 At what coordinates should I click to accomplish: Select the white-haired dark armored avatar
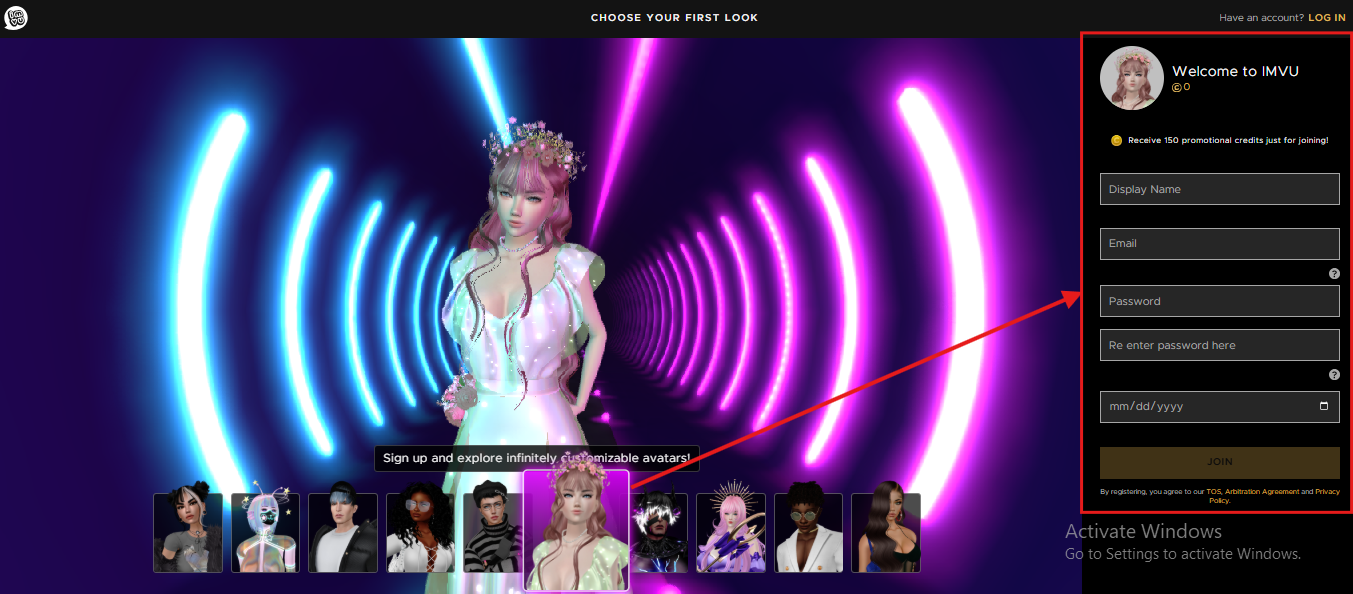coord(660,533)
